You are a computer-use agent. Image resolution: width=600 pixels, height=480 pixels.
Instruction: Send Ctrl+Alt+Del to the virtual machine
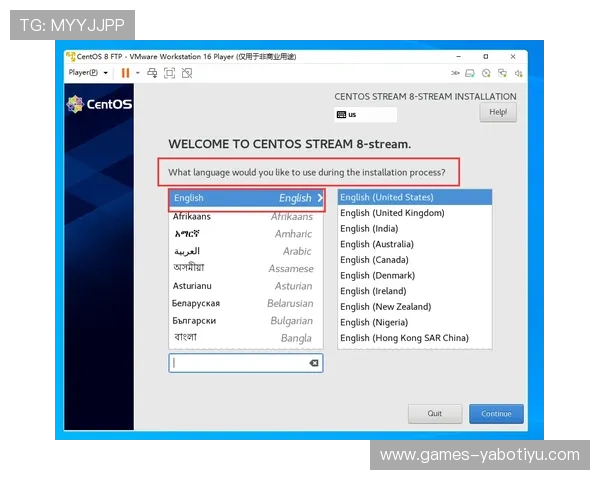click(x=152, y=73)
